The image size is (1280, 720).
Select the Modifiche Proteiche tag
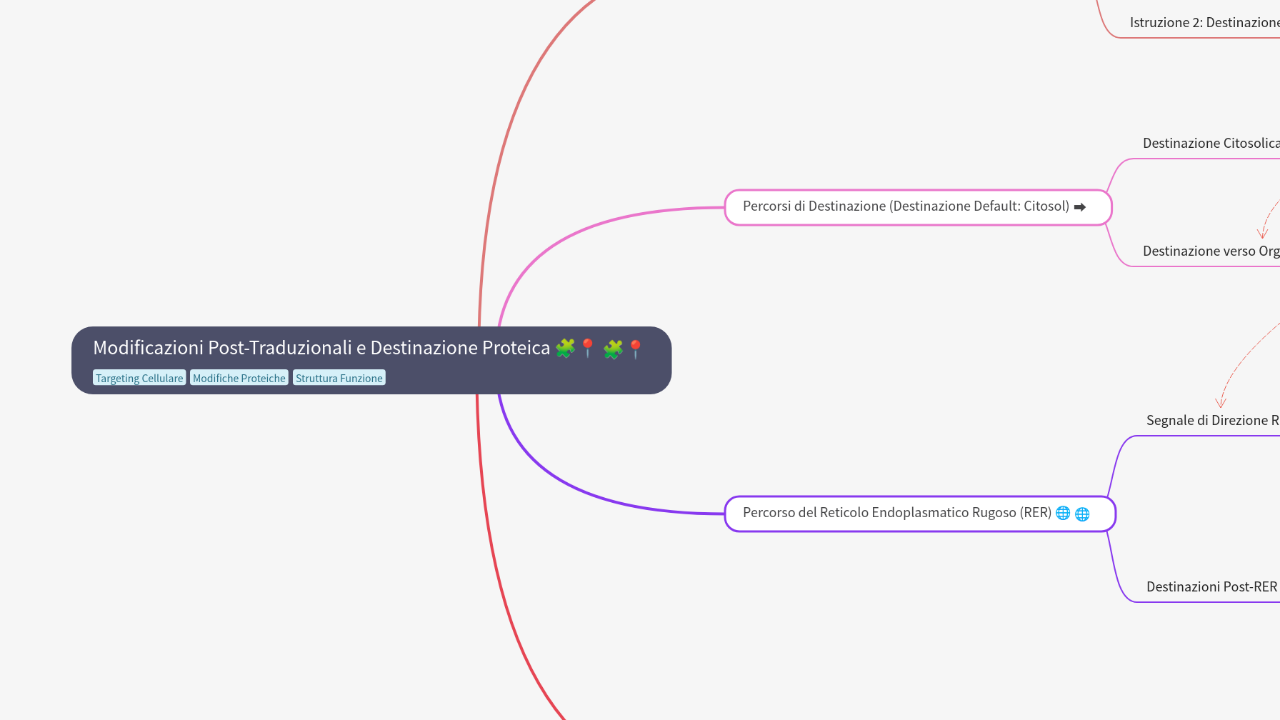click(x=239, y=378)
